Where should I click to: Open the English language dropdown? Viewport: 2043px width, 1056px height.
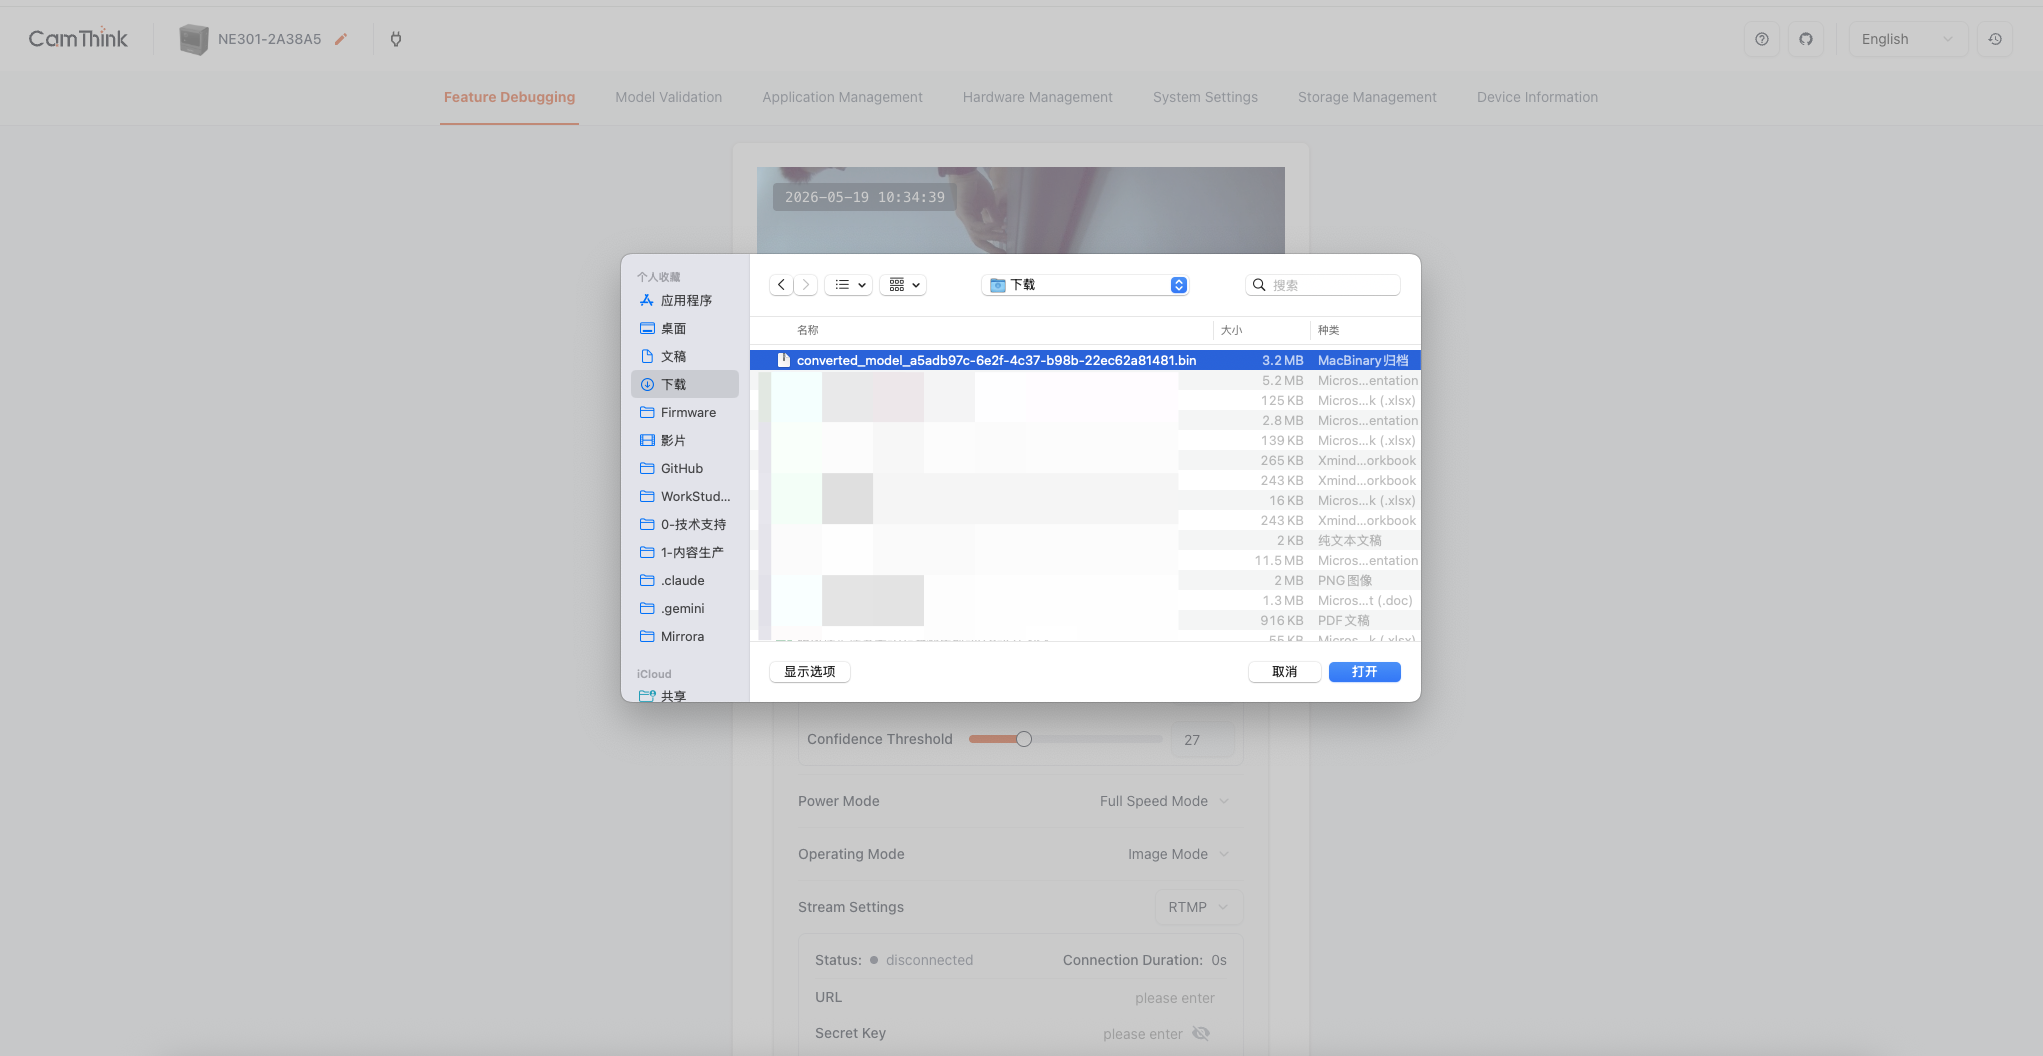tap(1906, 39)
